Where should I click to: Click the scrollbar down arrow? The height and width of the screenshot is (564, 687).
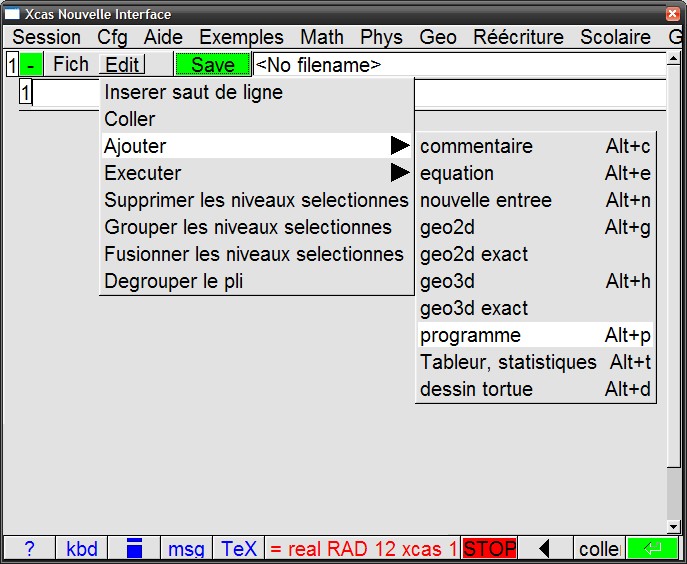coord(673,526)
